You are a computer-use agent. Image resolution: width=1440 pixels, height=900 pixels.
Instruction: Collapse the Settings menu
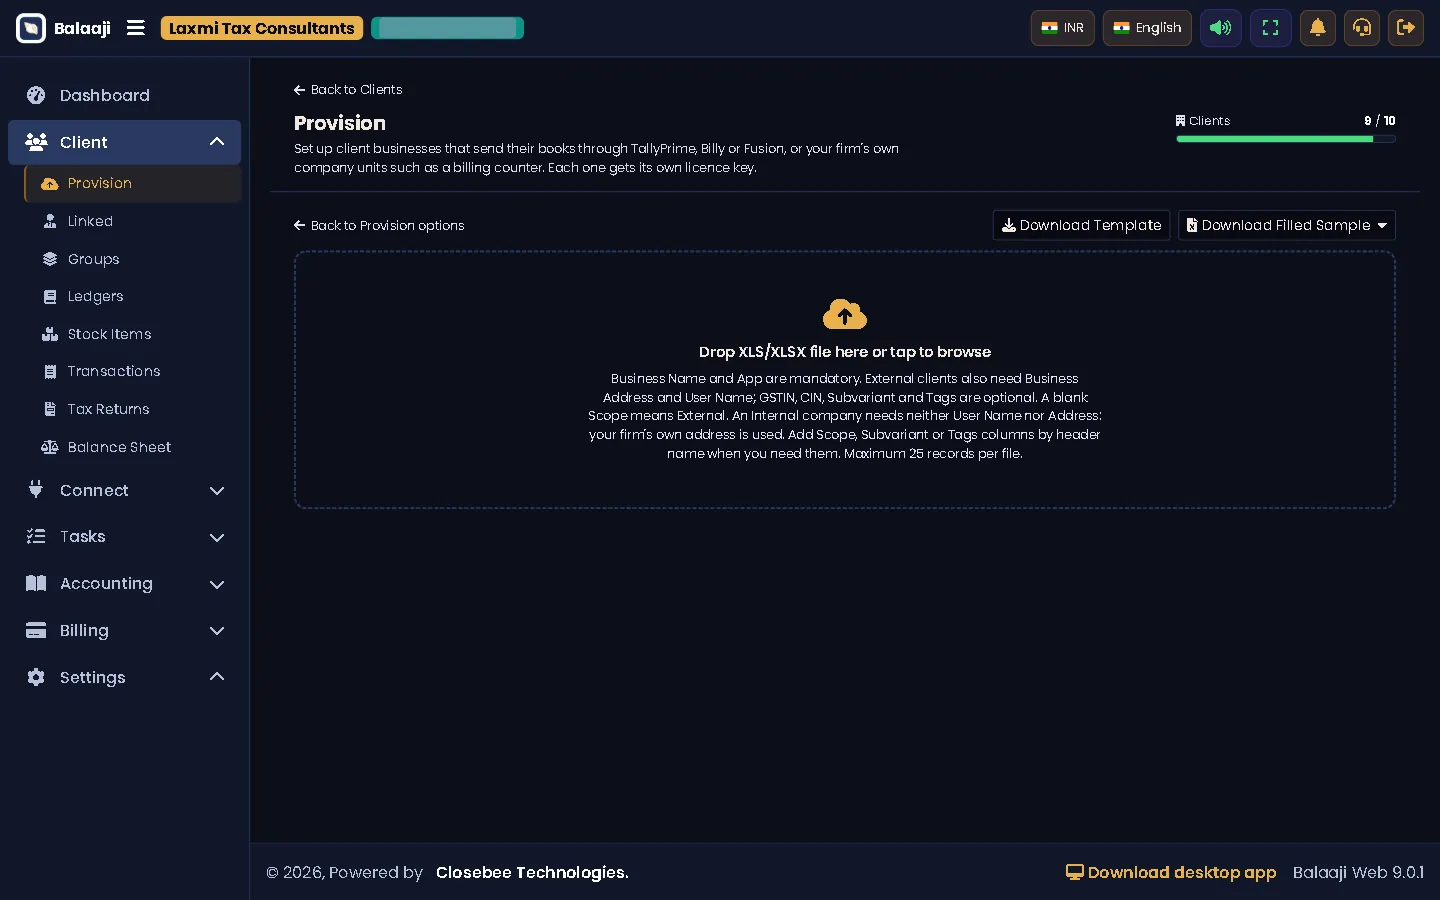[x=124, y=678]
